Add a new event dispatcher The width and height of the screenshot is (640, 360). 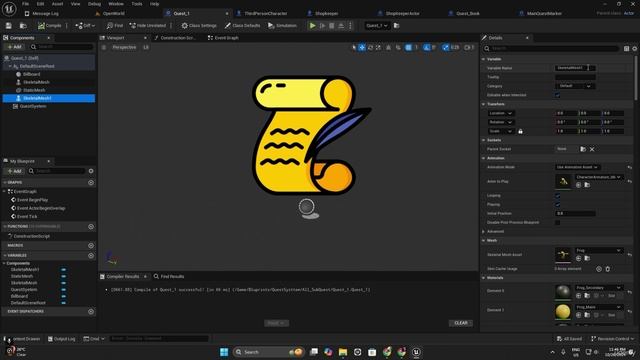[91, 312]
